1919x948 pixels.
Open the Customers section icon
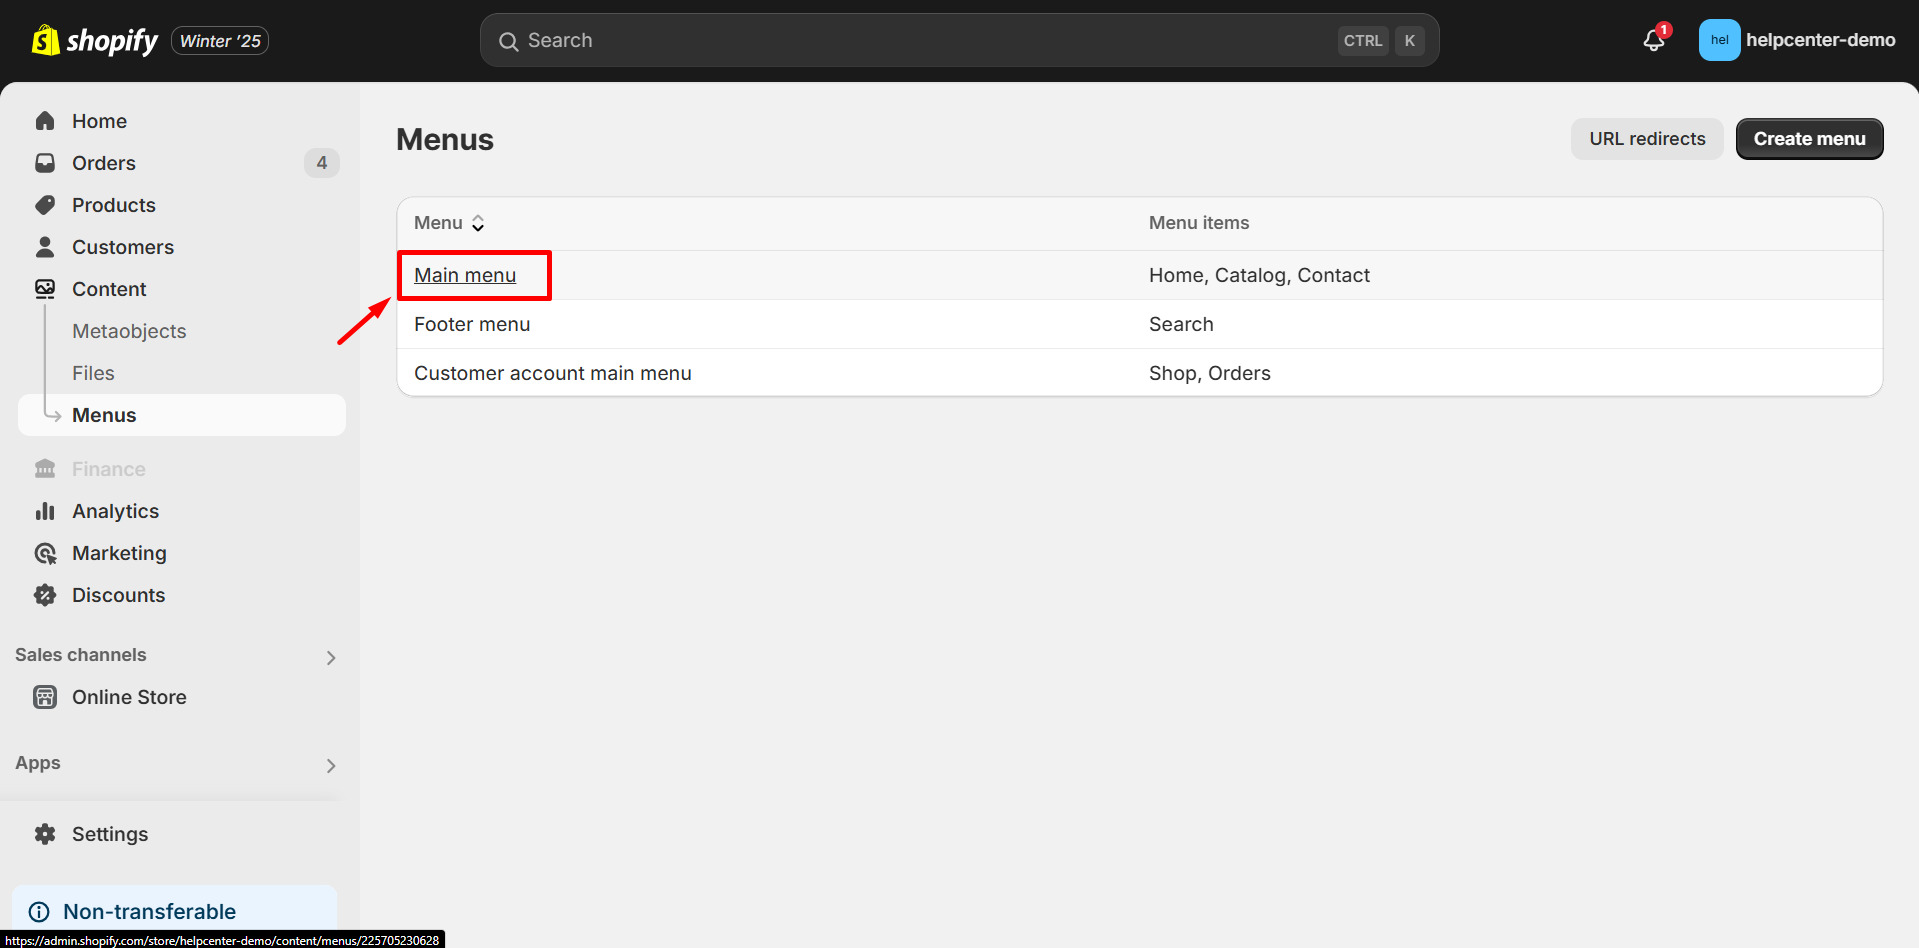click(45, 246)
